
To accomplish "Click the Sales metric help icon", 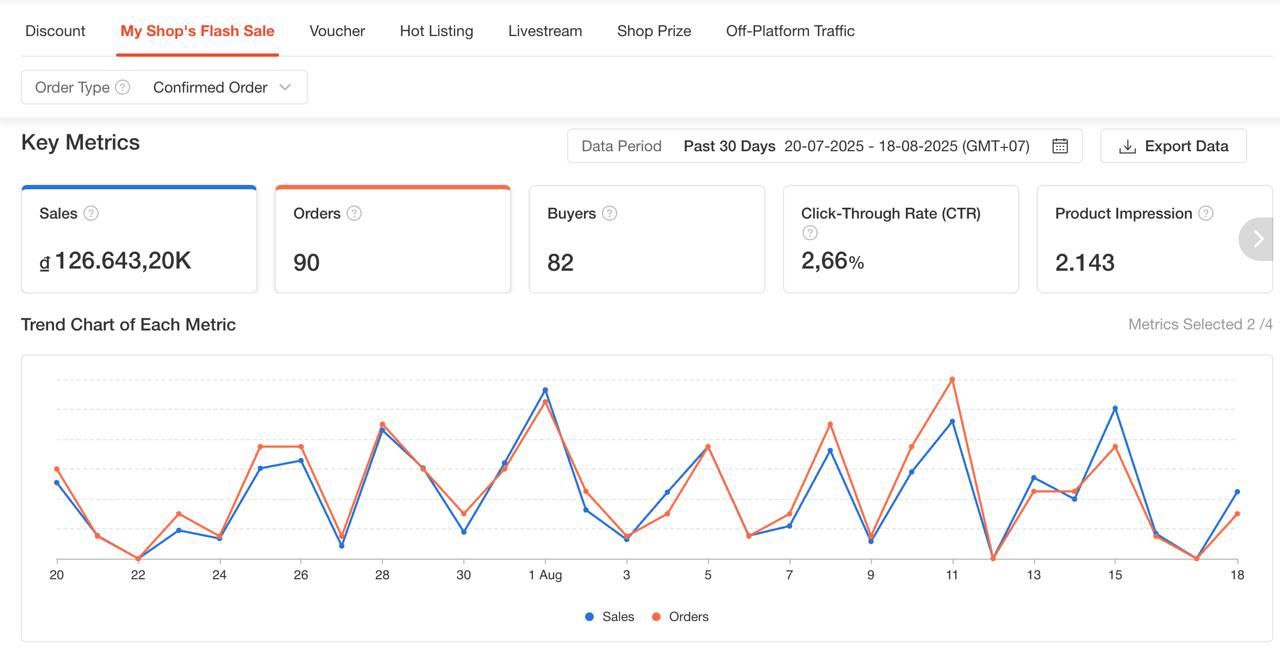I will (x=91, y=213).
